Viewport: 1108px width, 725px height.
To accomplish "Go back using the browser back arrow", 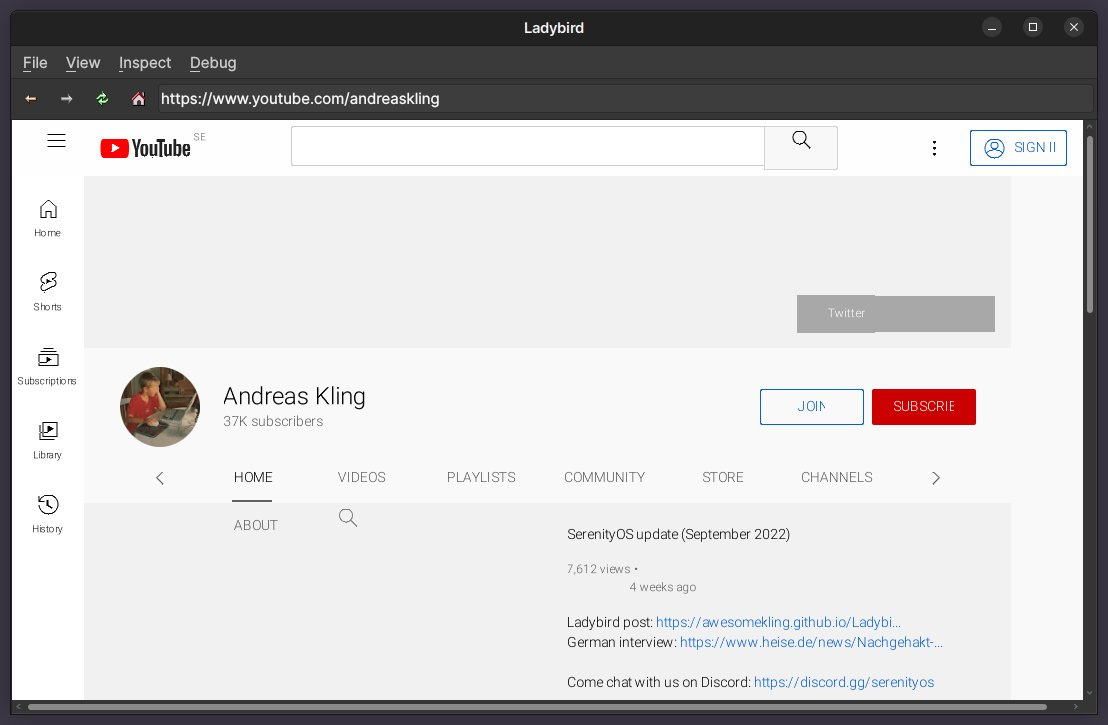I will point(30,99).
